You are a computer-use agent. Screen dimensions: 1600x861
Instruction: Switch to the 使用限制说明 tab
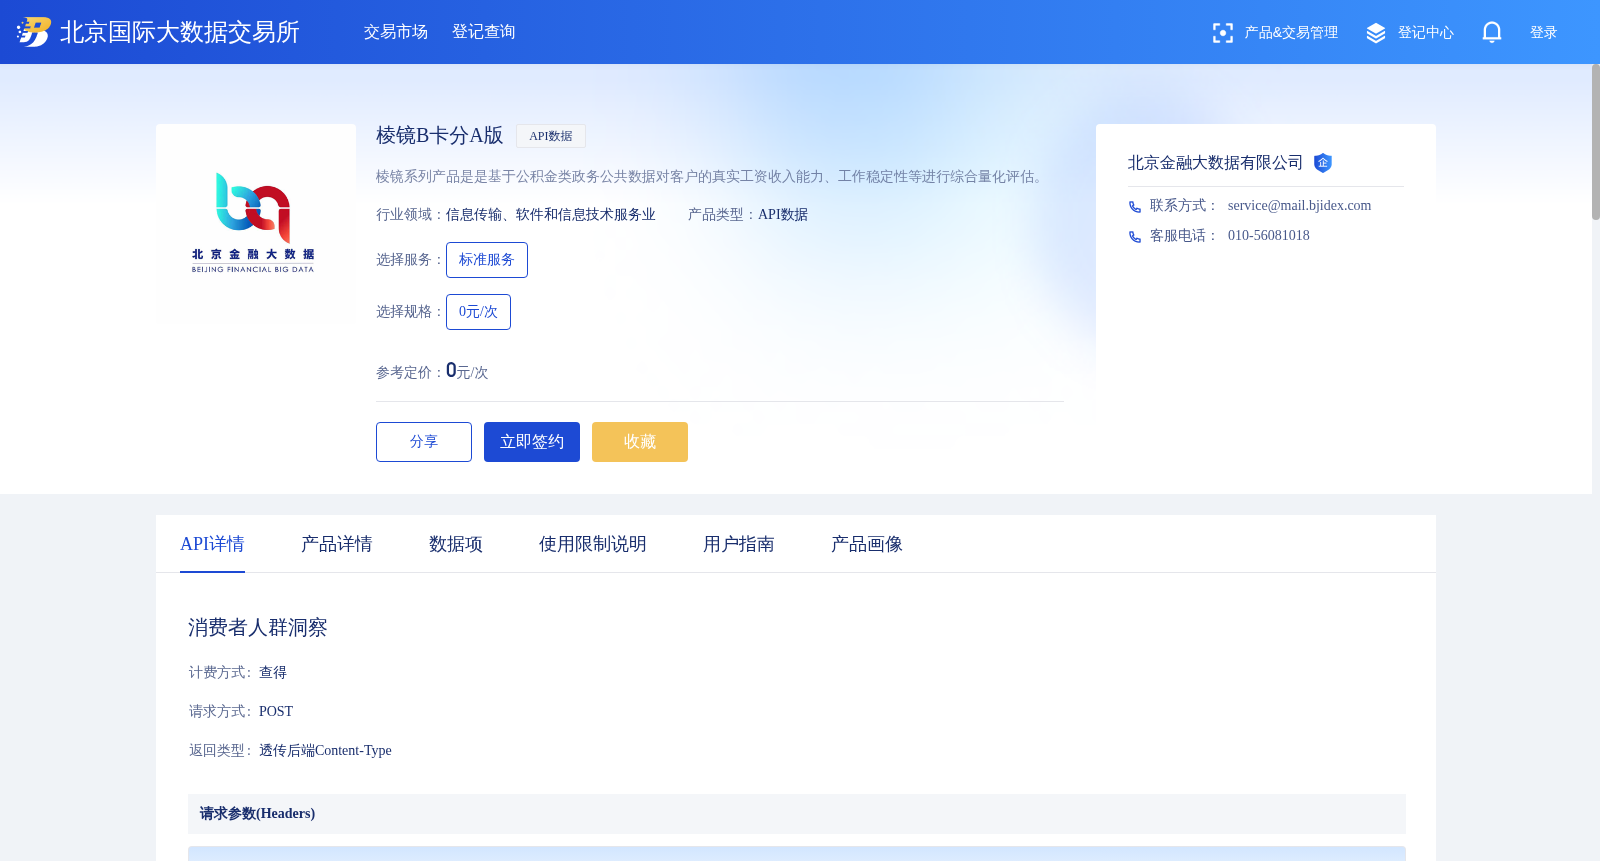593,544
